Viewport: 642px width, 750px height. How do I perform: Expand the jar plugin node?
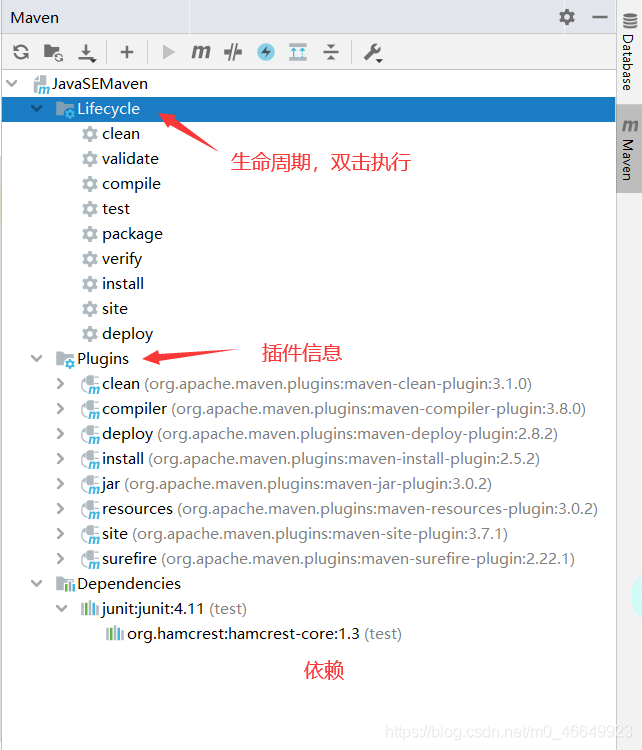pyautogui.click(x=61, y=484)
